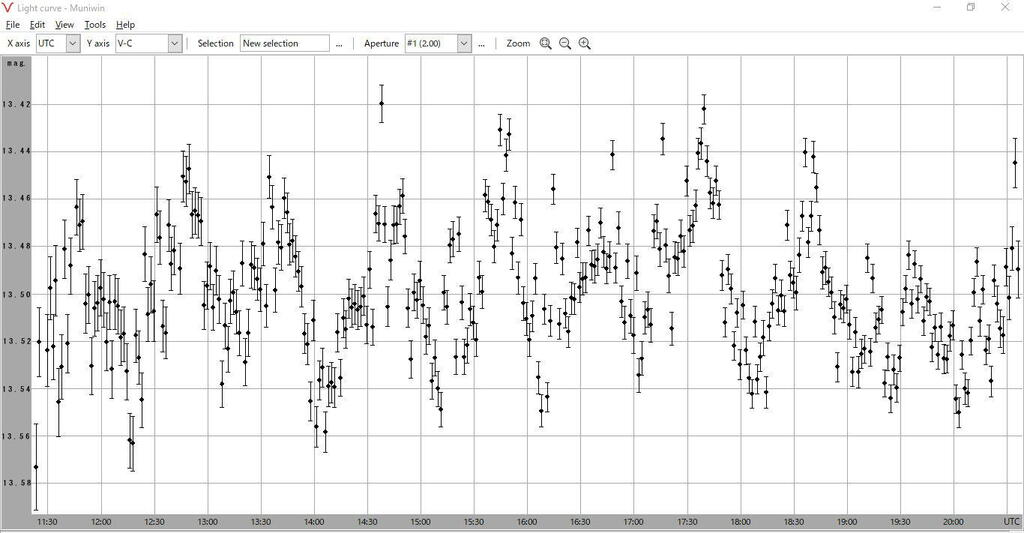Click the 20:00 time axis label
Viewport: 1024px width, 533px height.
(953, 521)
